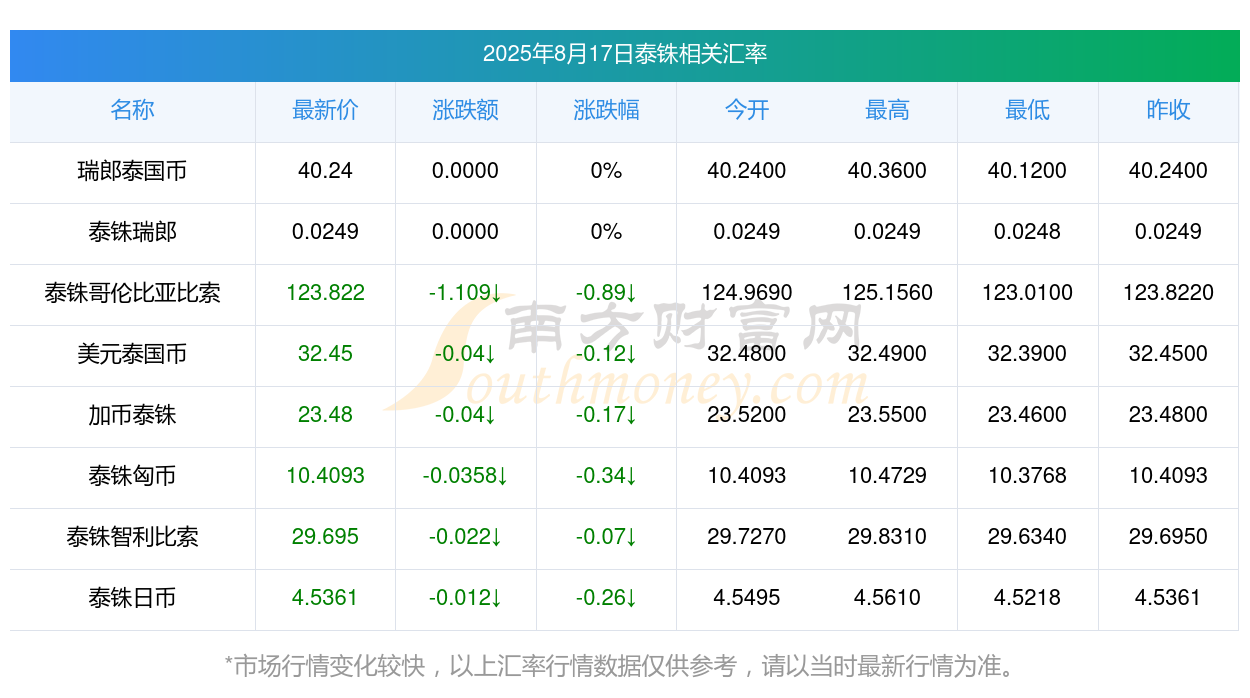Click high value 29.8310
The image size is (1250, 698).
click(x=887, y=537)
